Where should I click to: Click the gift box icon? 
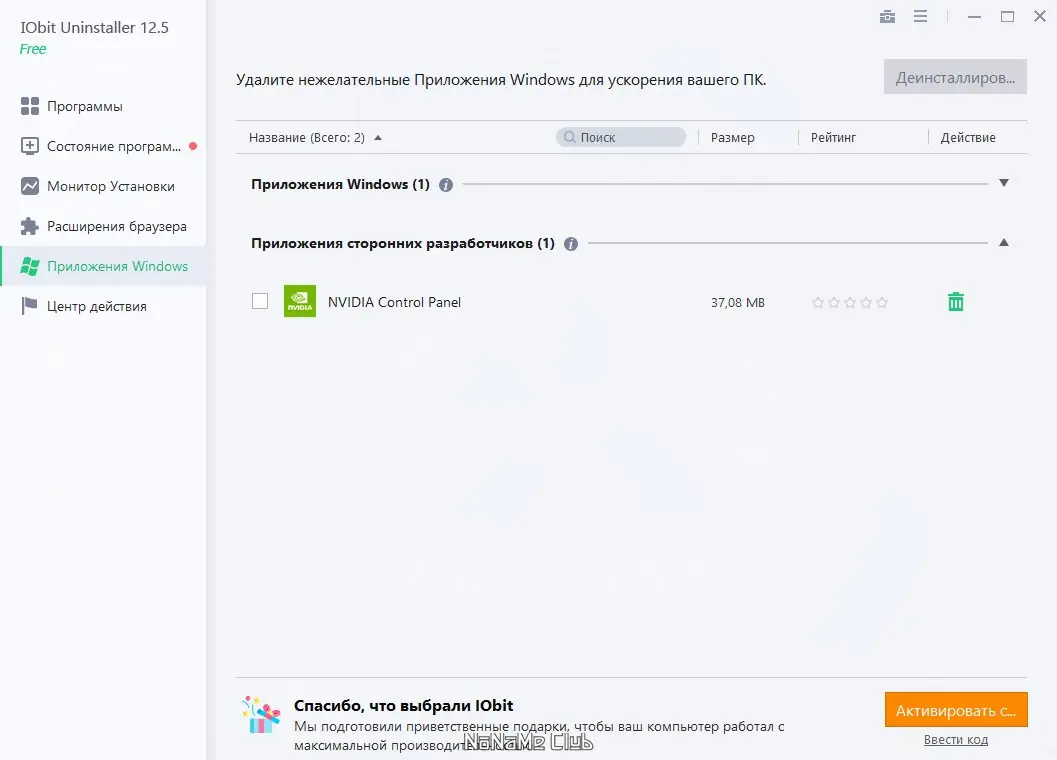coord(260,715)
